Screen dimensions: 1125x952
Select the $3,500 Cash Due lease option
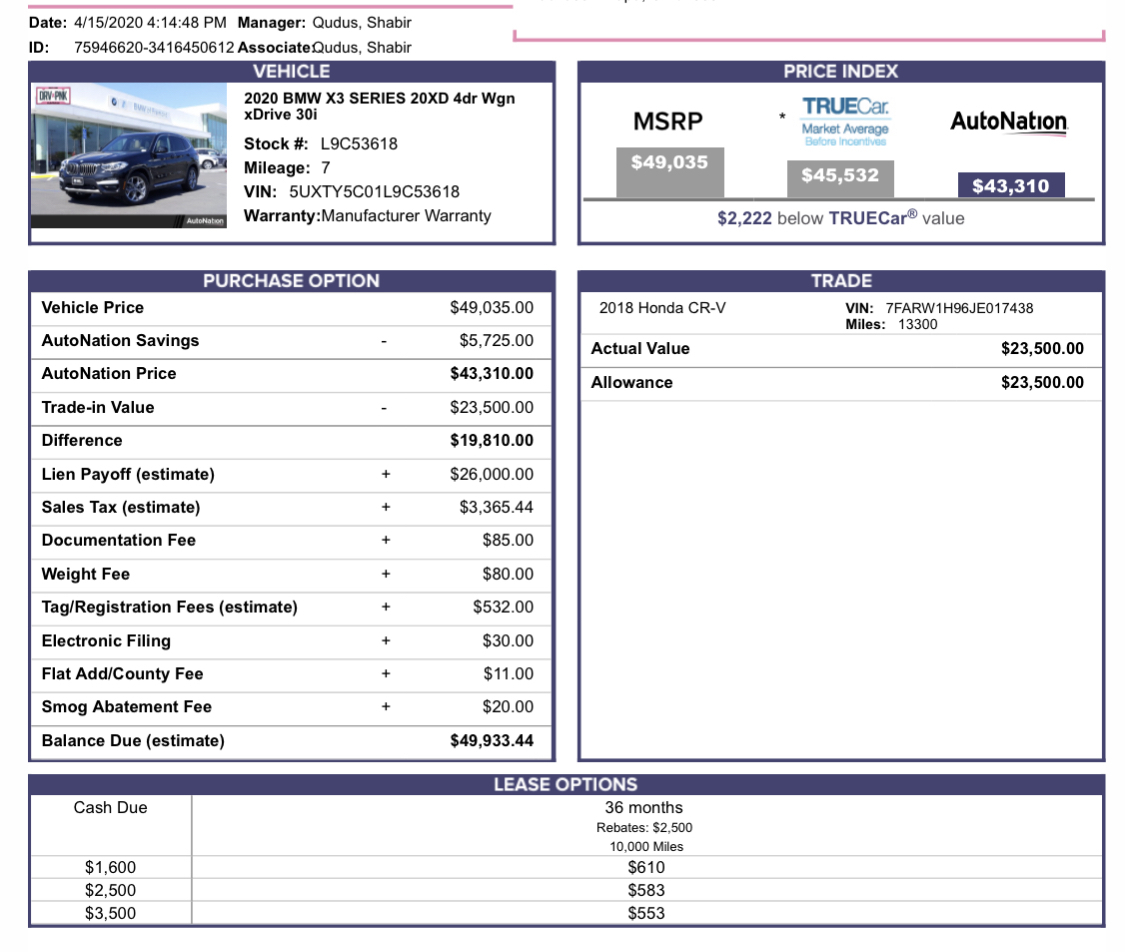click(110, 913)
